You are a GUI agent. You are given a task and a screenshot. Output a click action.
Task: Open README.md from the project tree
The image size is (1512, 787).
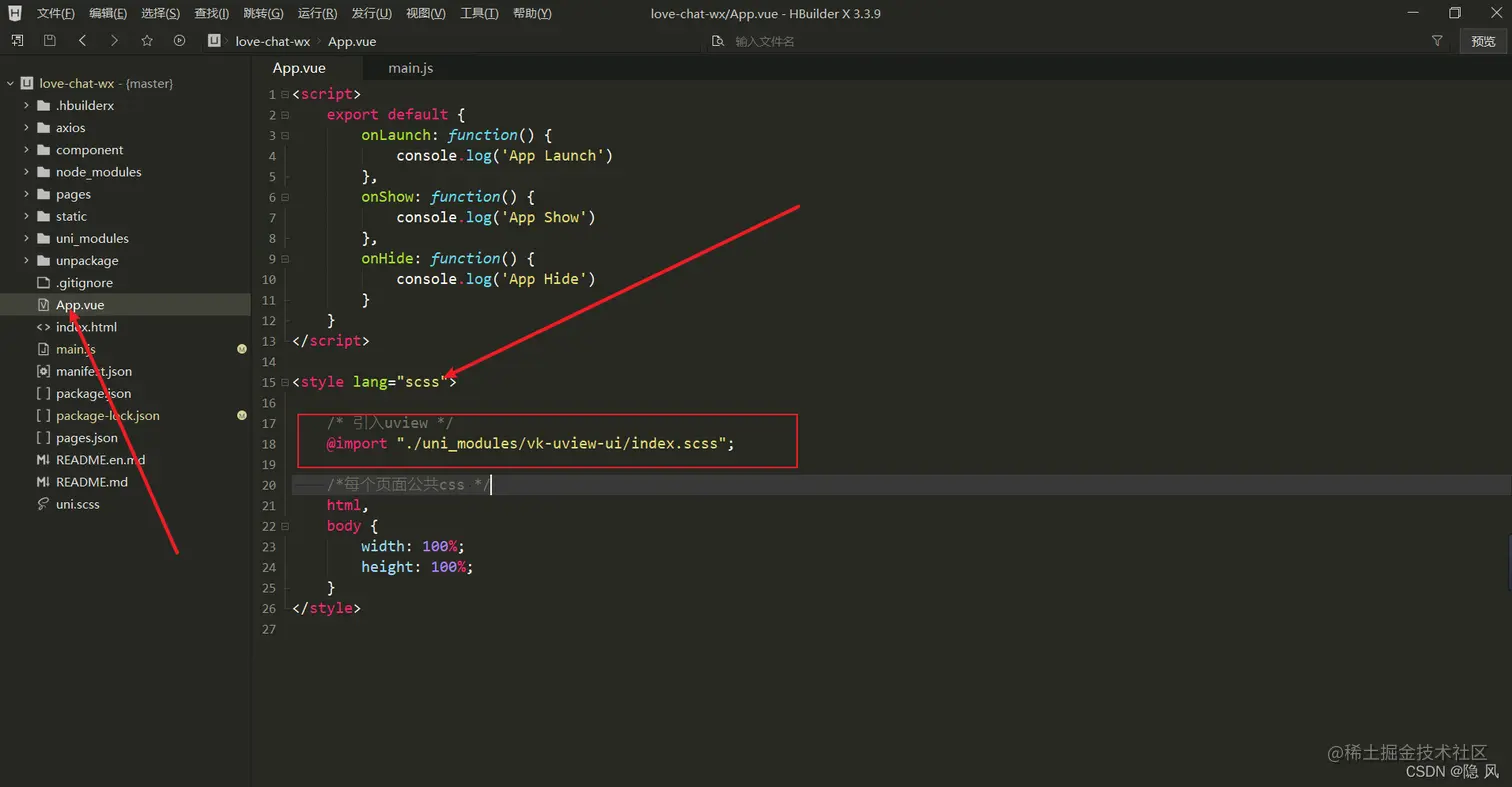click(92, 482)
